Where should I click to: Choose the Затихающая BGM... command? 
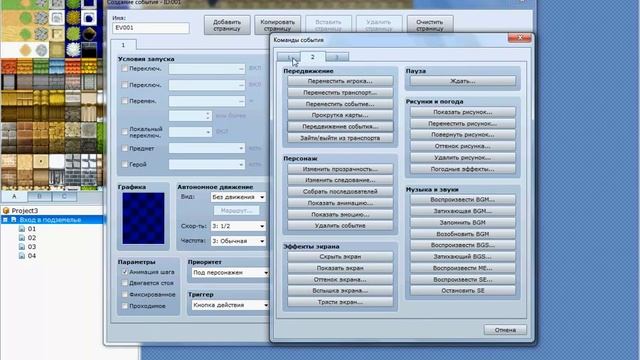tap(462, 211)
